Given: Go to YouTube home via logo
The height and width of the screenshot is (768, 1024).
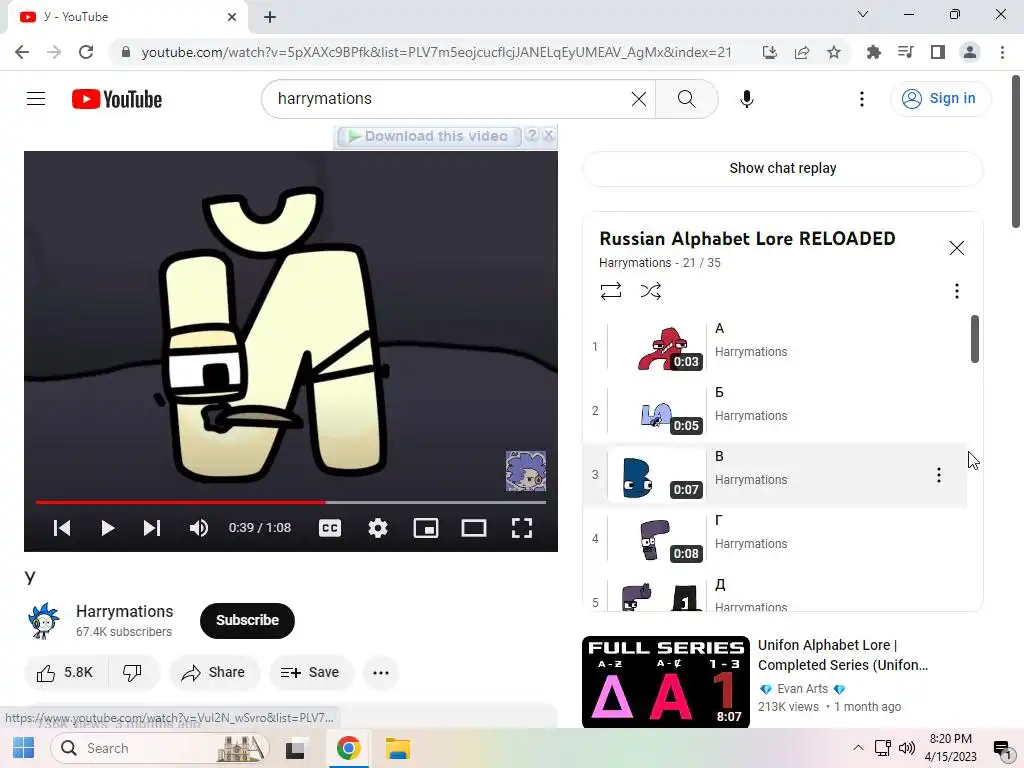Looking at the screenshot, I should click(117, 99).
